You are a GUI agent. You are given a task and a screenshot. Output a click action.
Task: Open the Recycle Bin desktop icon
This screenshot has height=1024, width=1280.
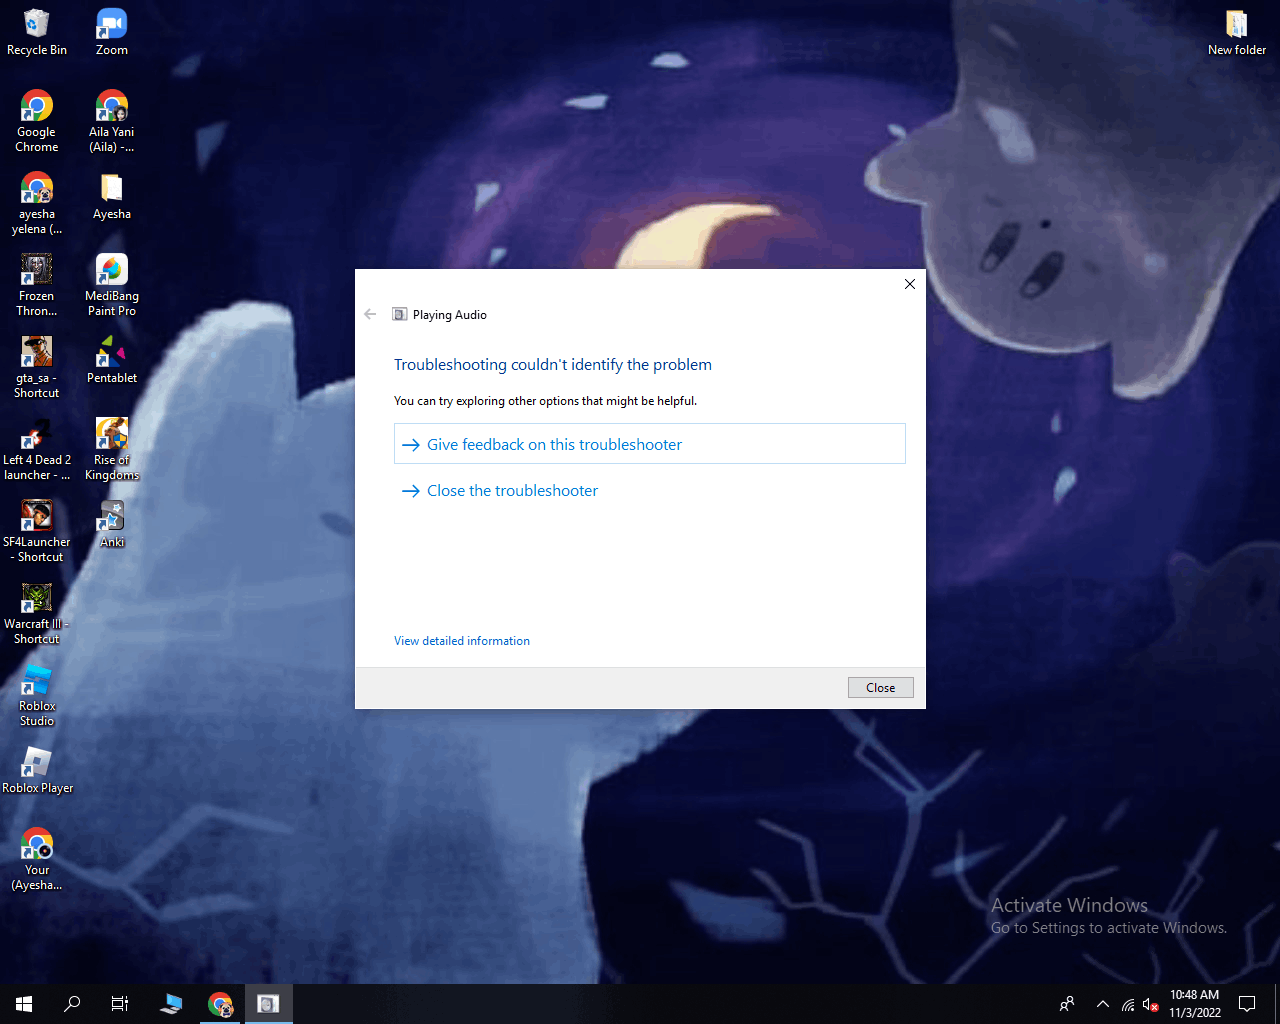tap(37, 32)
